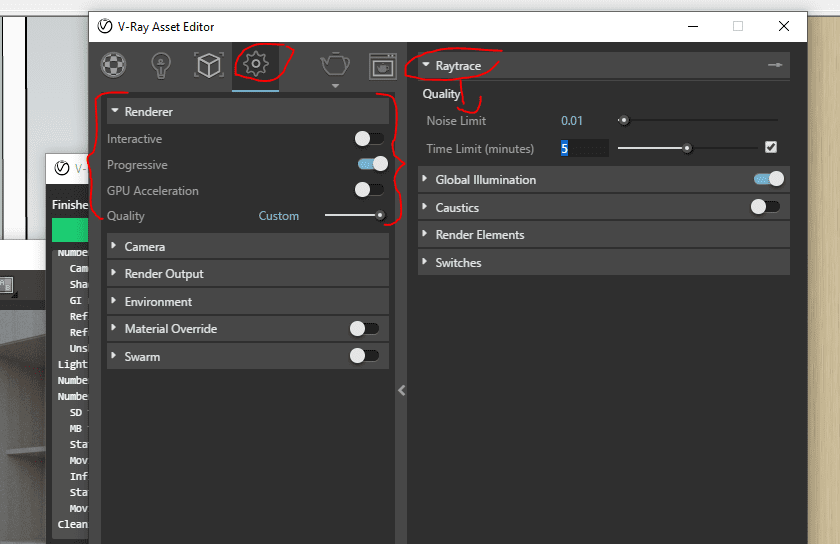Open the Lights asset category
This screenshot has height=544, width=840.
coord(161,65)
